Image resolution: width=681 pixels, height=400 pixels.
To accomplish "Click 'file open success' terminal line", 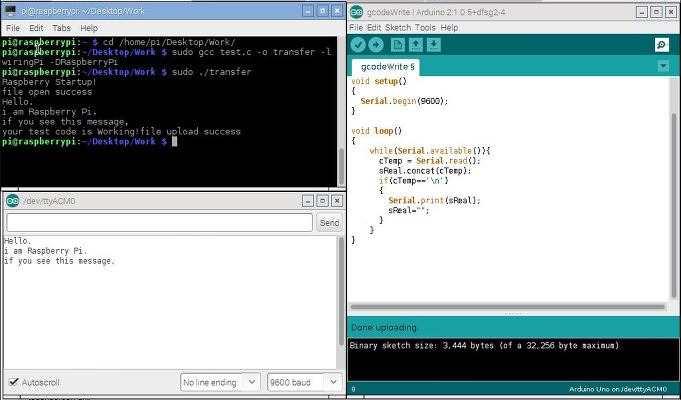I will (47, 92).
